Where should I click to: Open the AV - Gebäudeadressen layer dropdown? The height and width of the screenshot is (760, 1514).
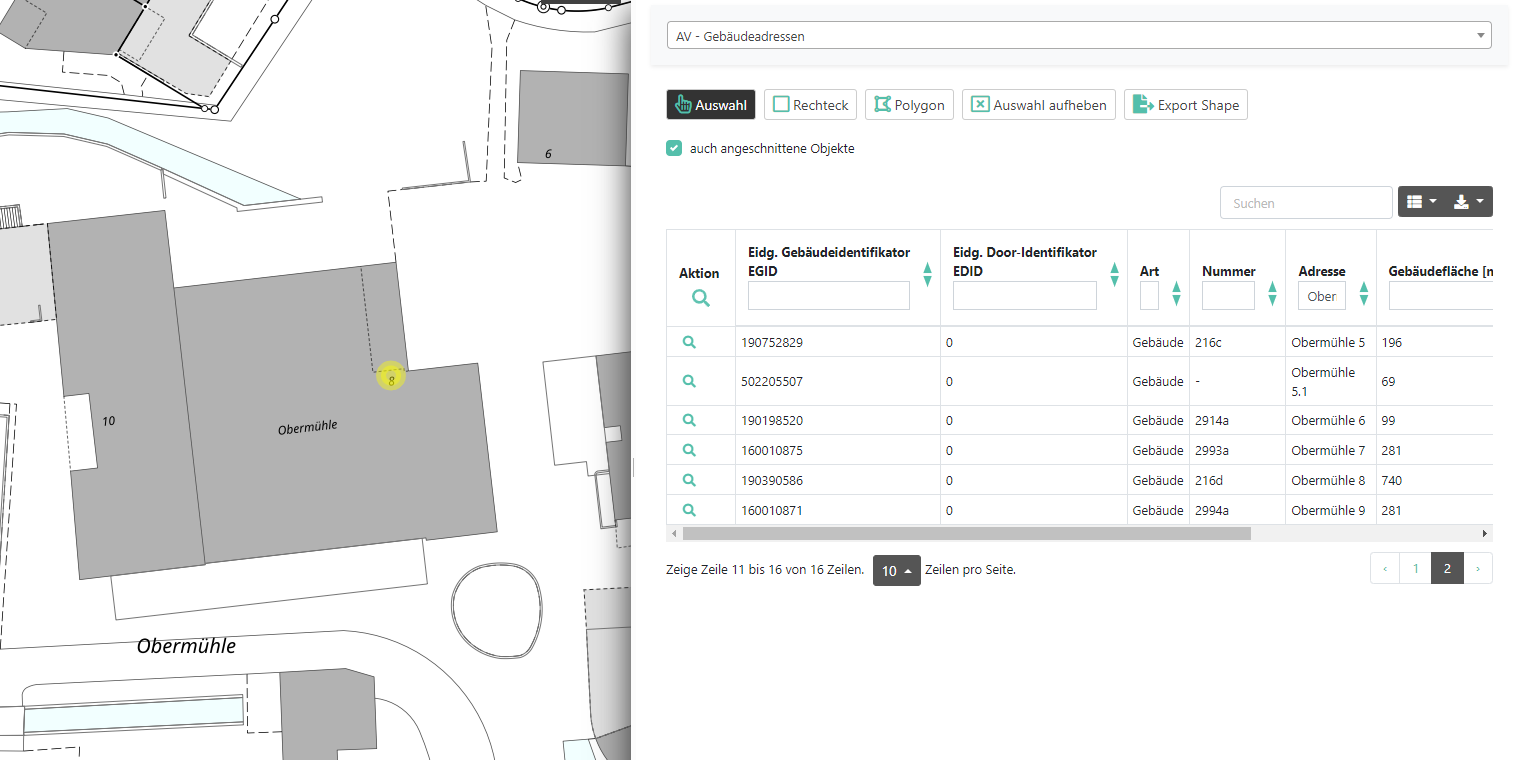1079,36
